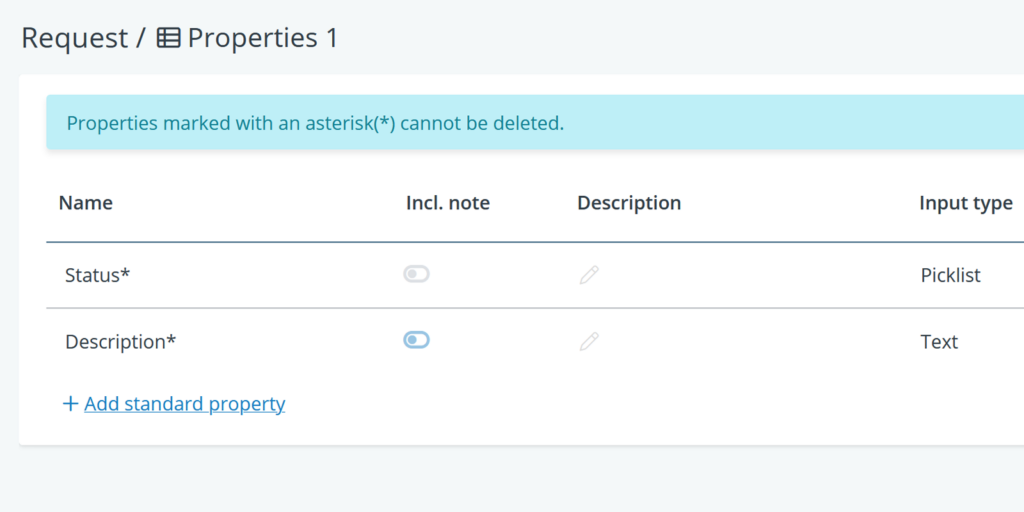The height and width of the screenshot is (512, 1024).
Task: Click the Input type column header
Action: tap(965, 203)
